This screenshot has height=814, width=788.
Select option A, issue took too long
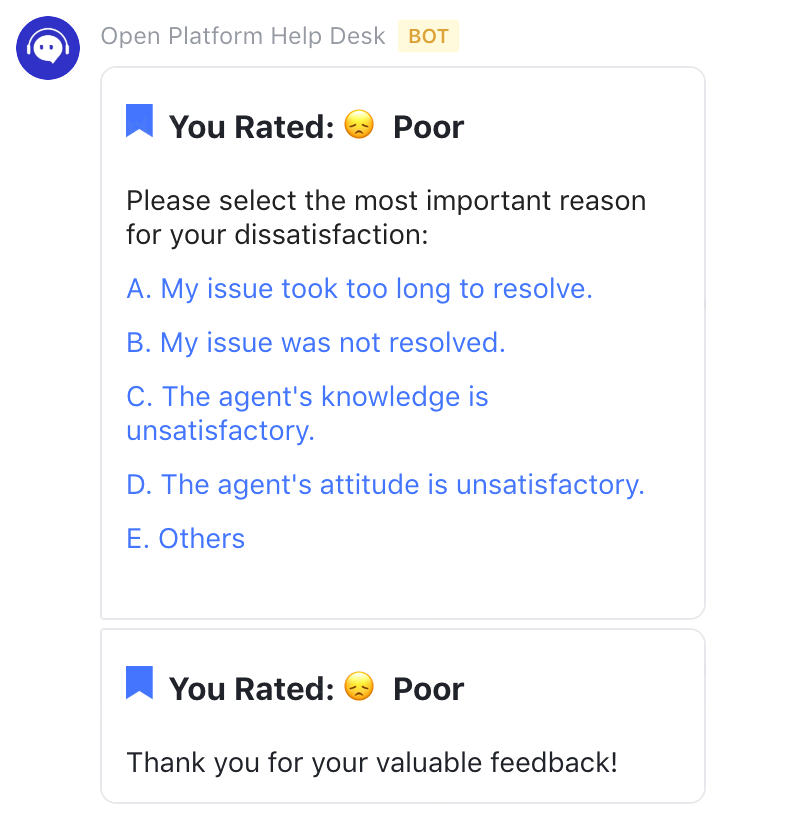click(x=359, y=289)
